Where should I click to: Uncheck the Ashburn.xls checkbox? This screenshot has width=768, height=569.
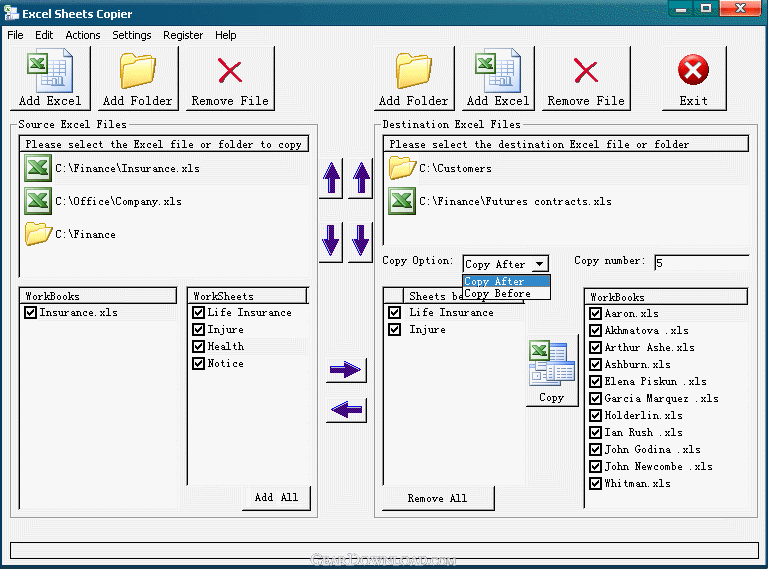596,364
